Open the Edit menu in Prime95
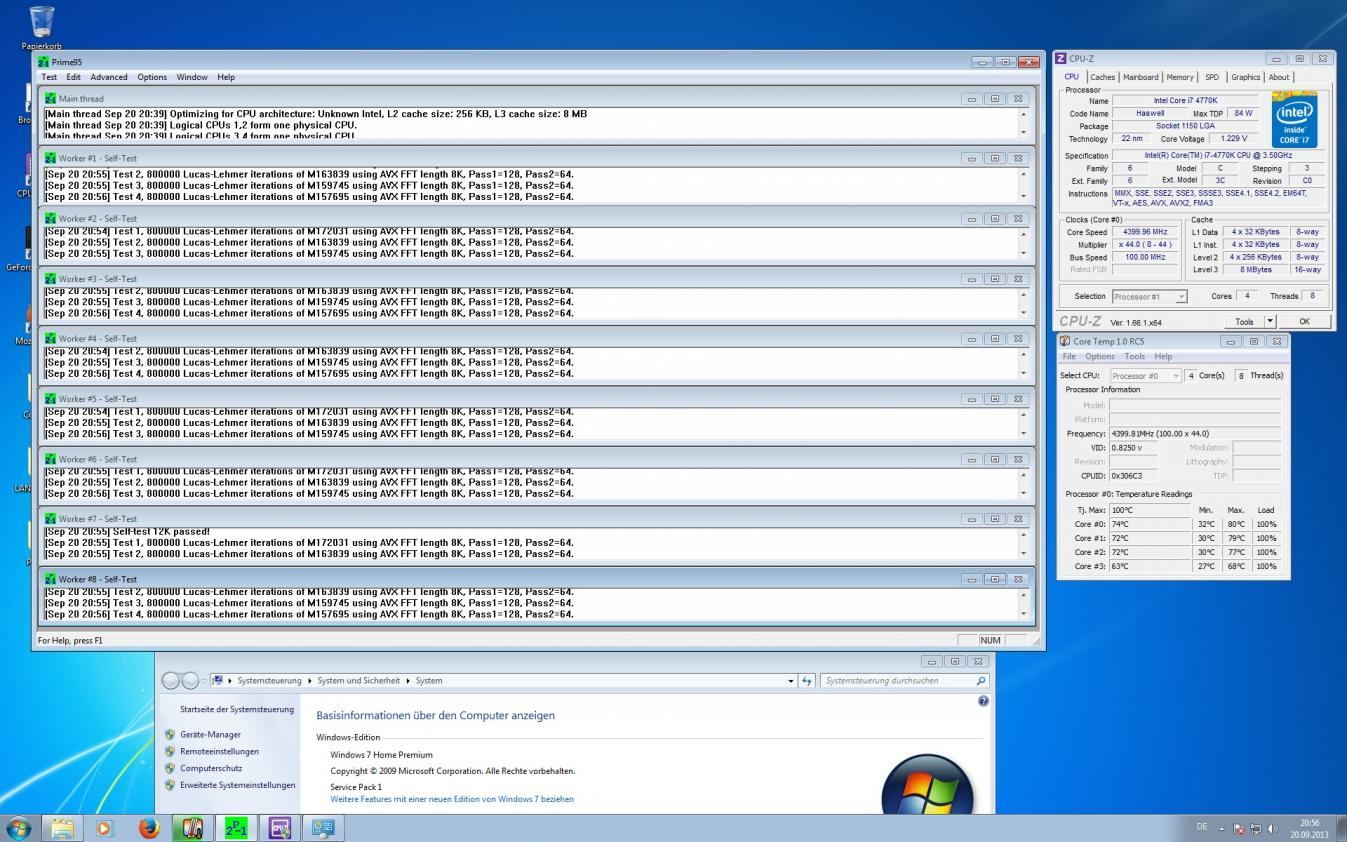 click(x=74, y=77)
